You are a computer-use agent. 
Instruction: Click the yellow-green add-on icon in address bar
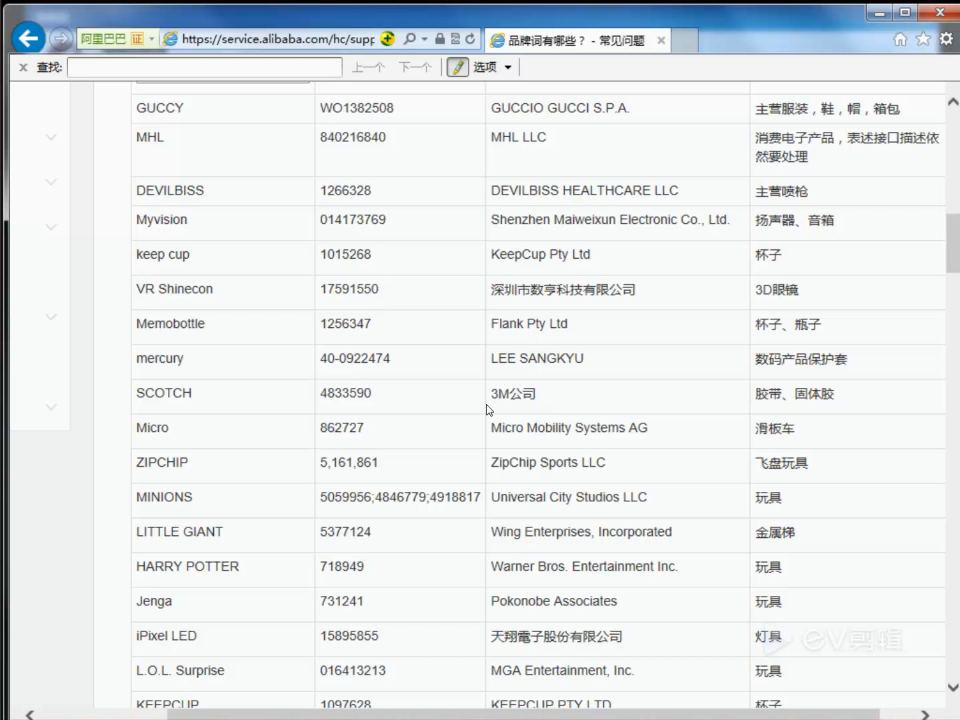387,39
